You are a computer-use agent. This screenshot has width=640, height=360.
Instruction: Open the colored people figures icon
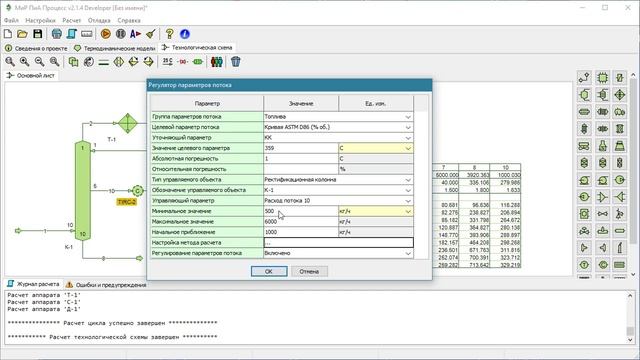click(x=217, y=62)
